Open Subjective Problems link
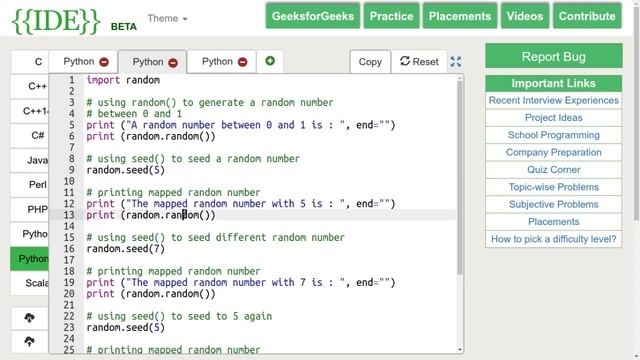The height and width of the screenshot is (360, 640). [x=554, y=204]
